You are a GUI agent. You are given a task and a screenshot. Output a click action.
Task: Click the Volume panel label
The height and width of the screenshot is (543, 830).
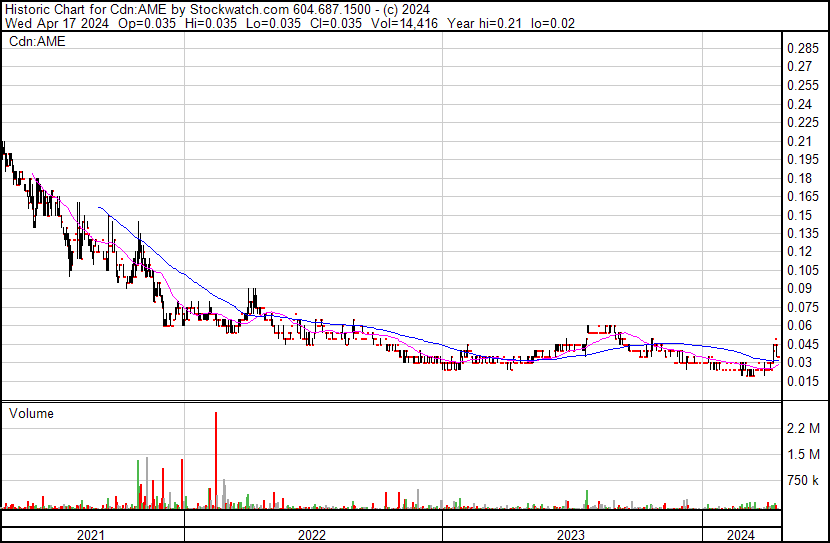(31, 413)
